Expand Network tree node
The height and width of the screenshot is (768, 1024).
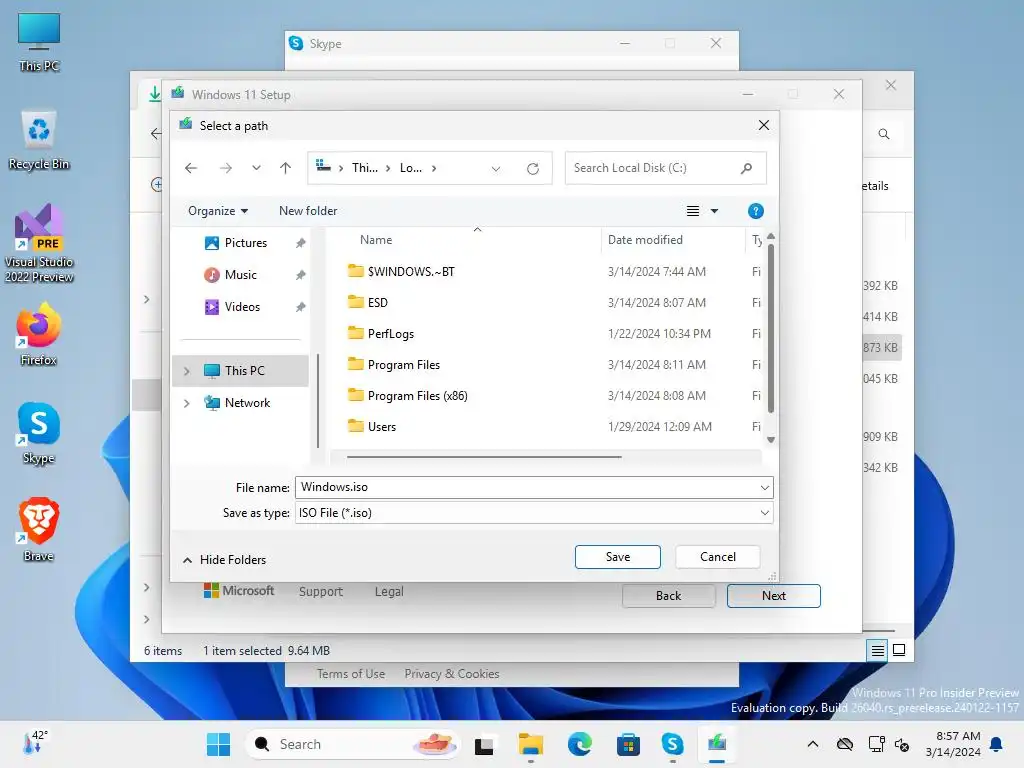coord(187,403)
